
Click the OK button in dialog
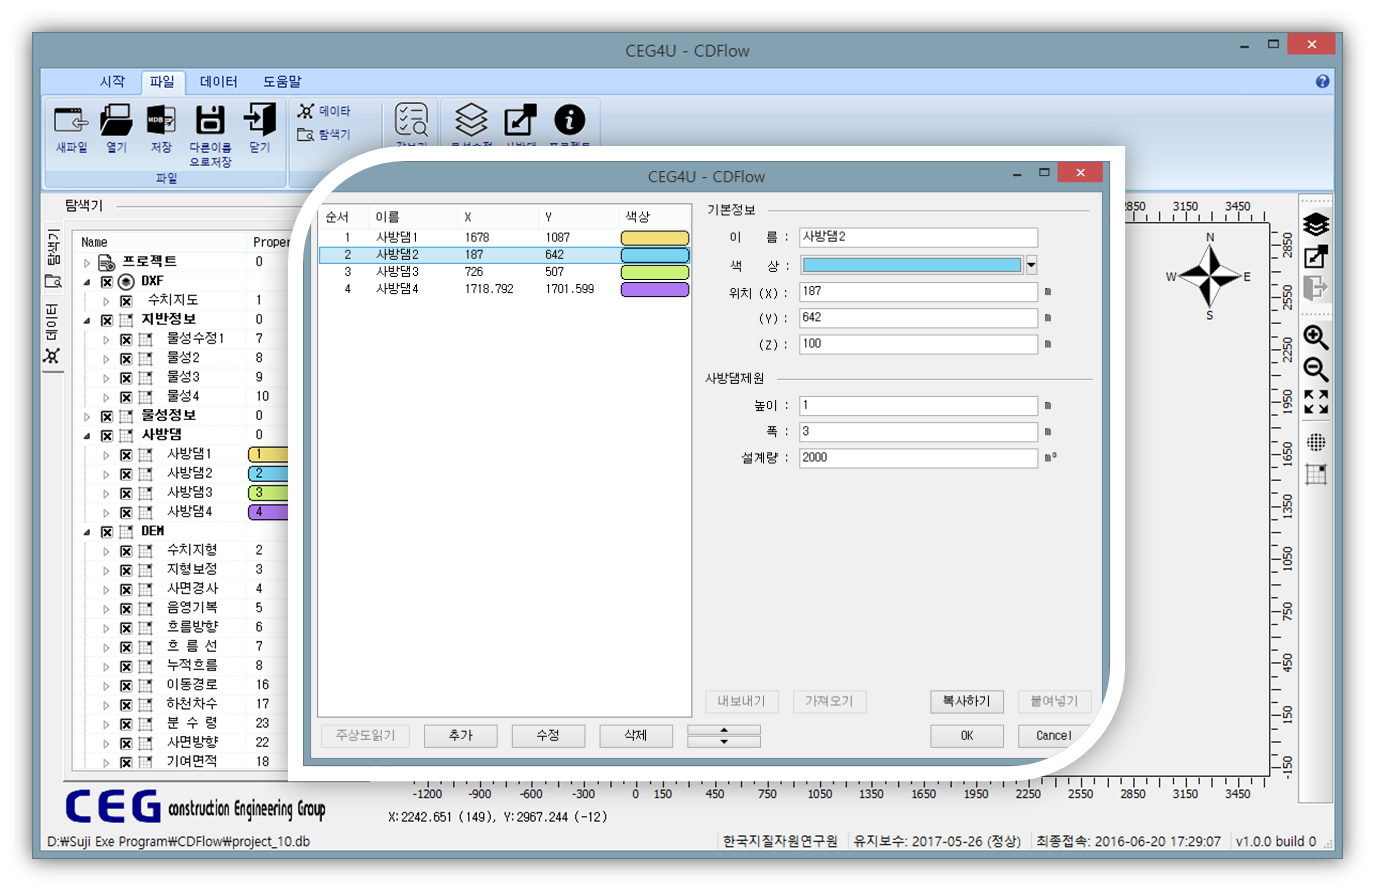966,735
